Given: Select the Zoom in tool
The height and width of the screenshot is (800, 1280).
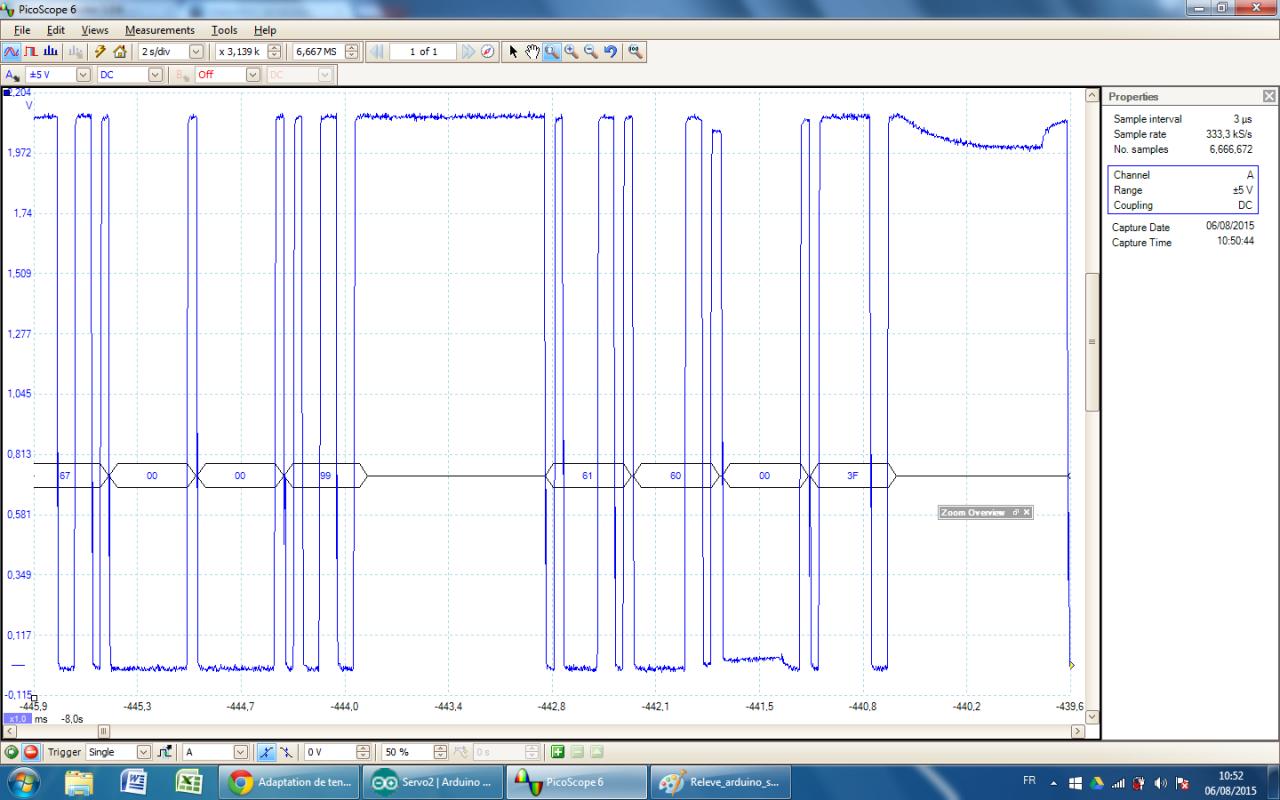Looking at the screenshot, I should click(571, 52).
